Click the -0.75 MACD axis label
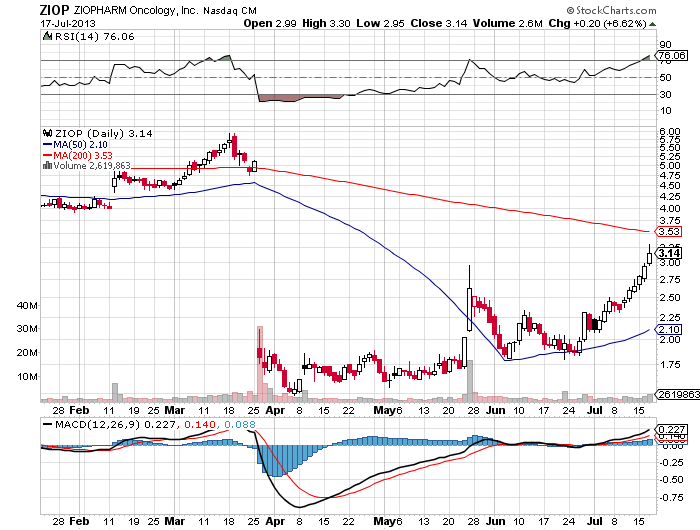The height and width of the screenshot is (530, 700). (671, 497)
